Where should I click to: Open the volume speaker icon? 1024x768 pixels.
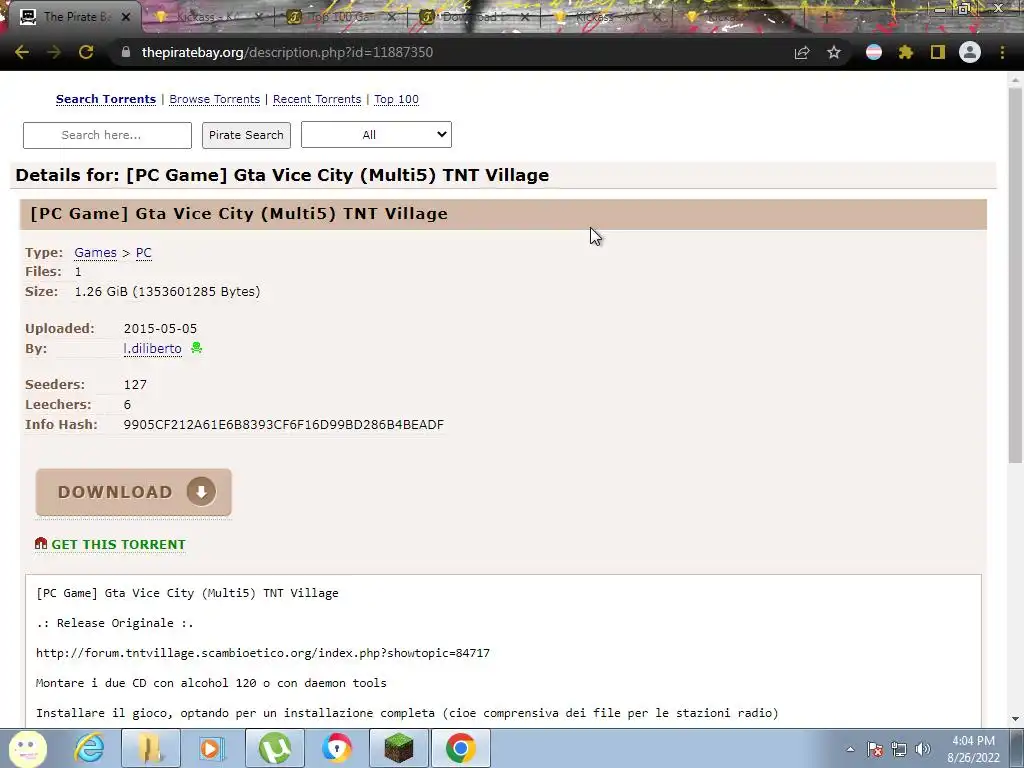click(x=923, y=749)
